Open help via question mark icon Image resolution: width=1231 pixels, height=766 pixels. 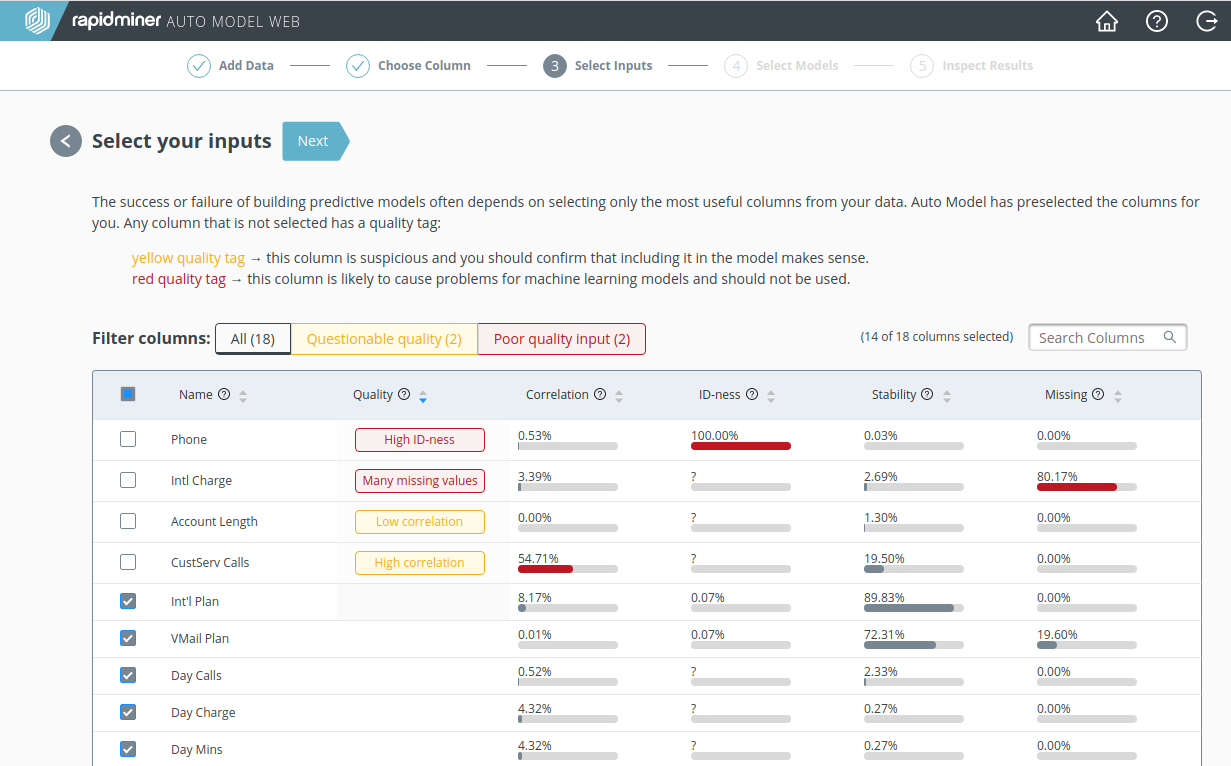point(1157,21)
